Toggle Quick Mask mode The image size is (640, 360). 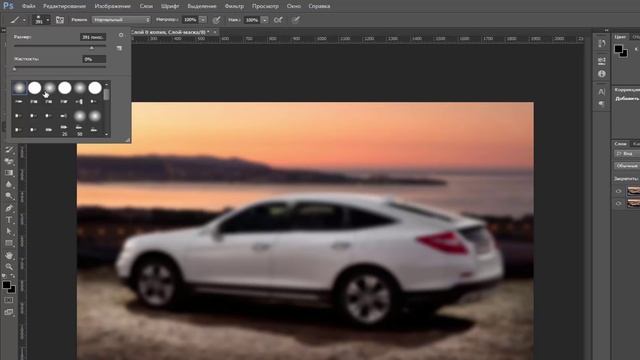9,300
